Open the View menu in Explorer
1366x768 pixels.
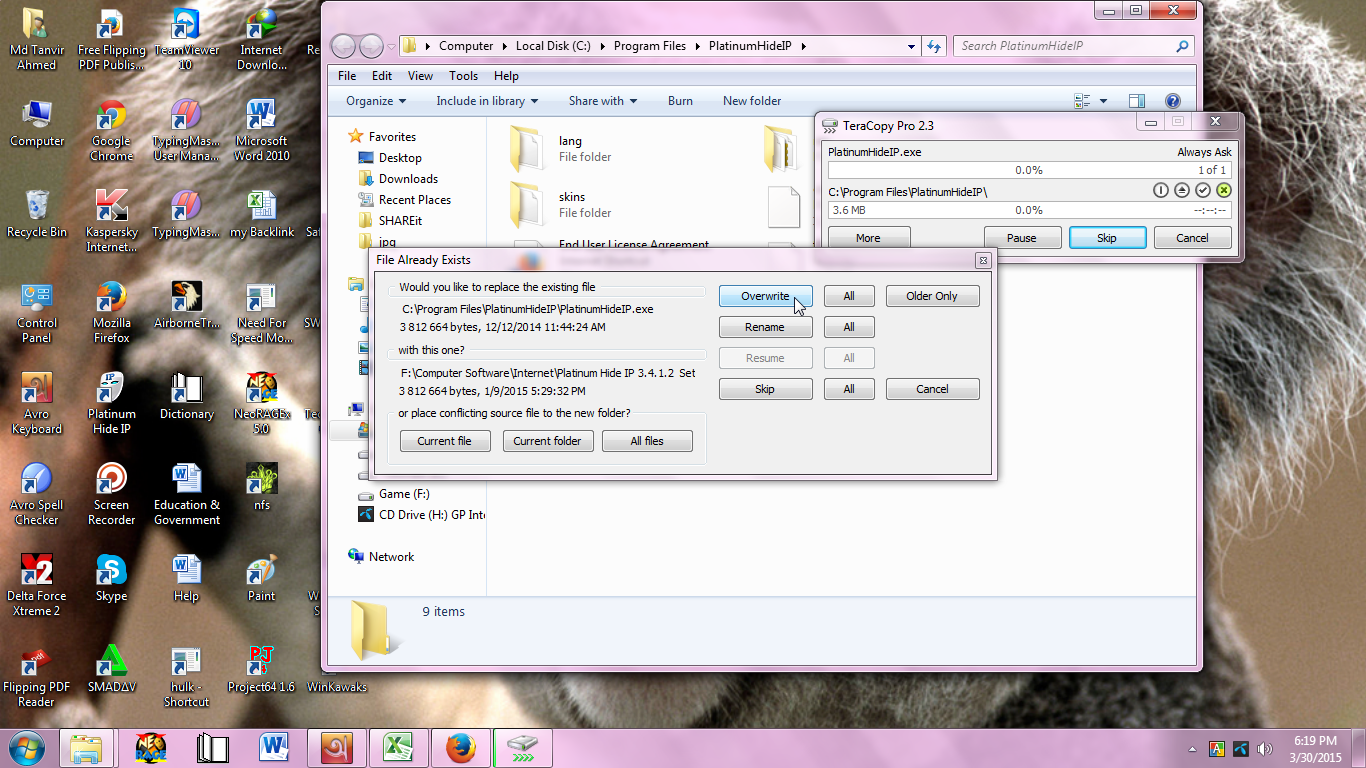pos(421,76)
